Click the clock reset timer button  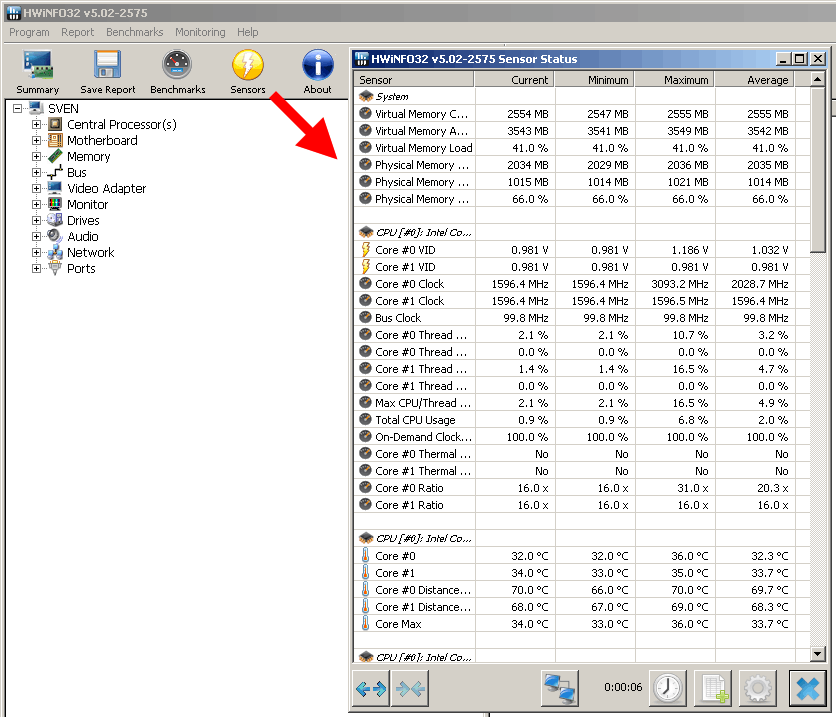point(668,689)
